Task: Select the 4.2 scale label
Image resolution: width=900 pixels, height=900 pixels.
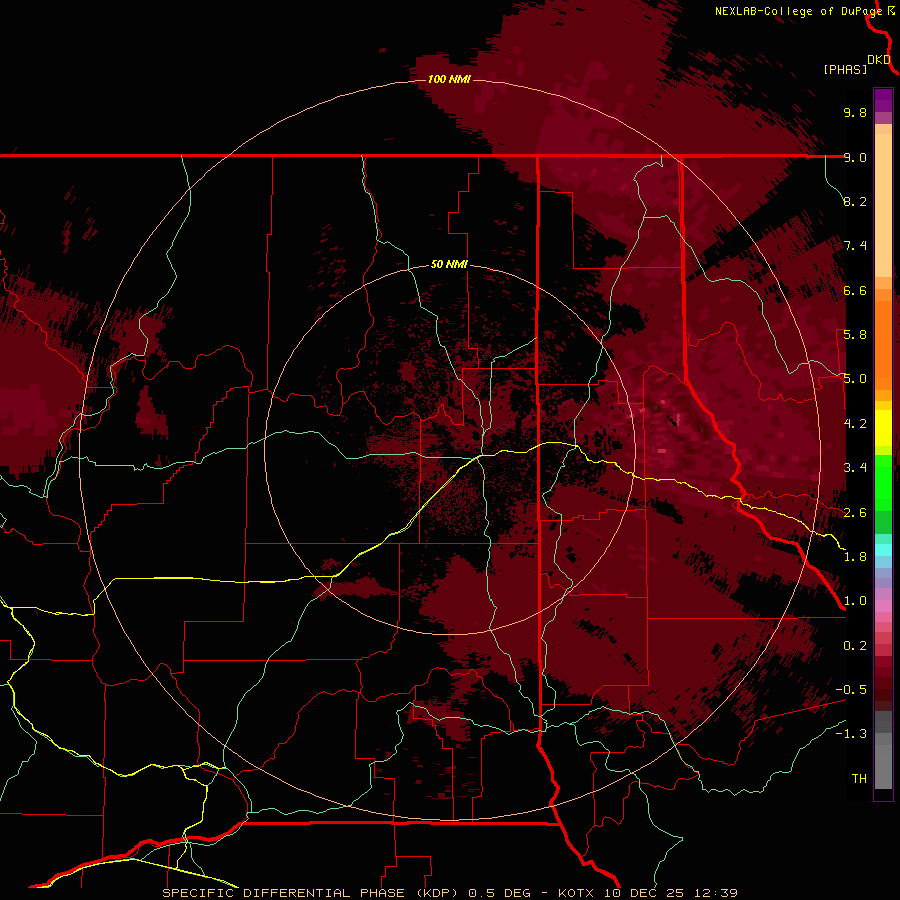Action: [x=855, y=424]
